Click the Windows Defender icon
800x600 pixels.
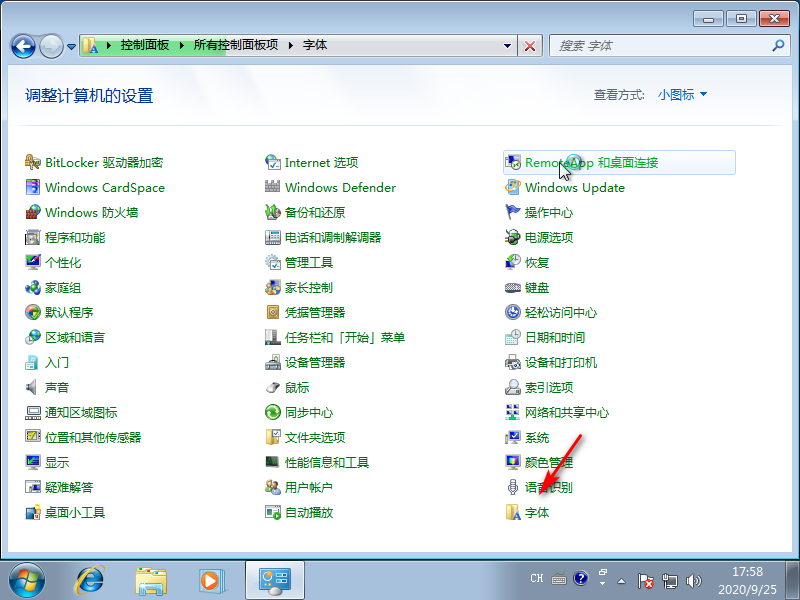[x=273, y=188]
